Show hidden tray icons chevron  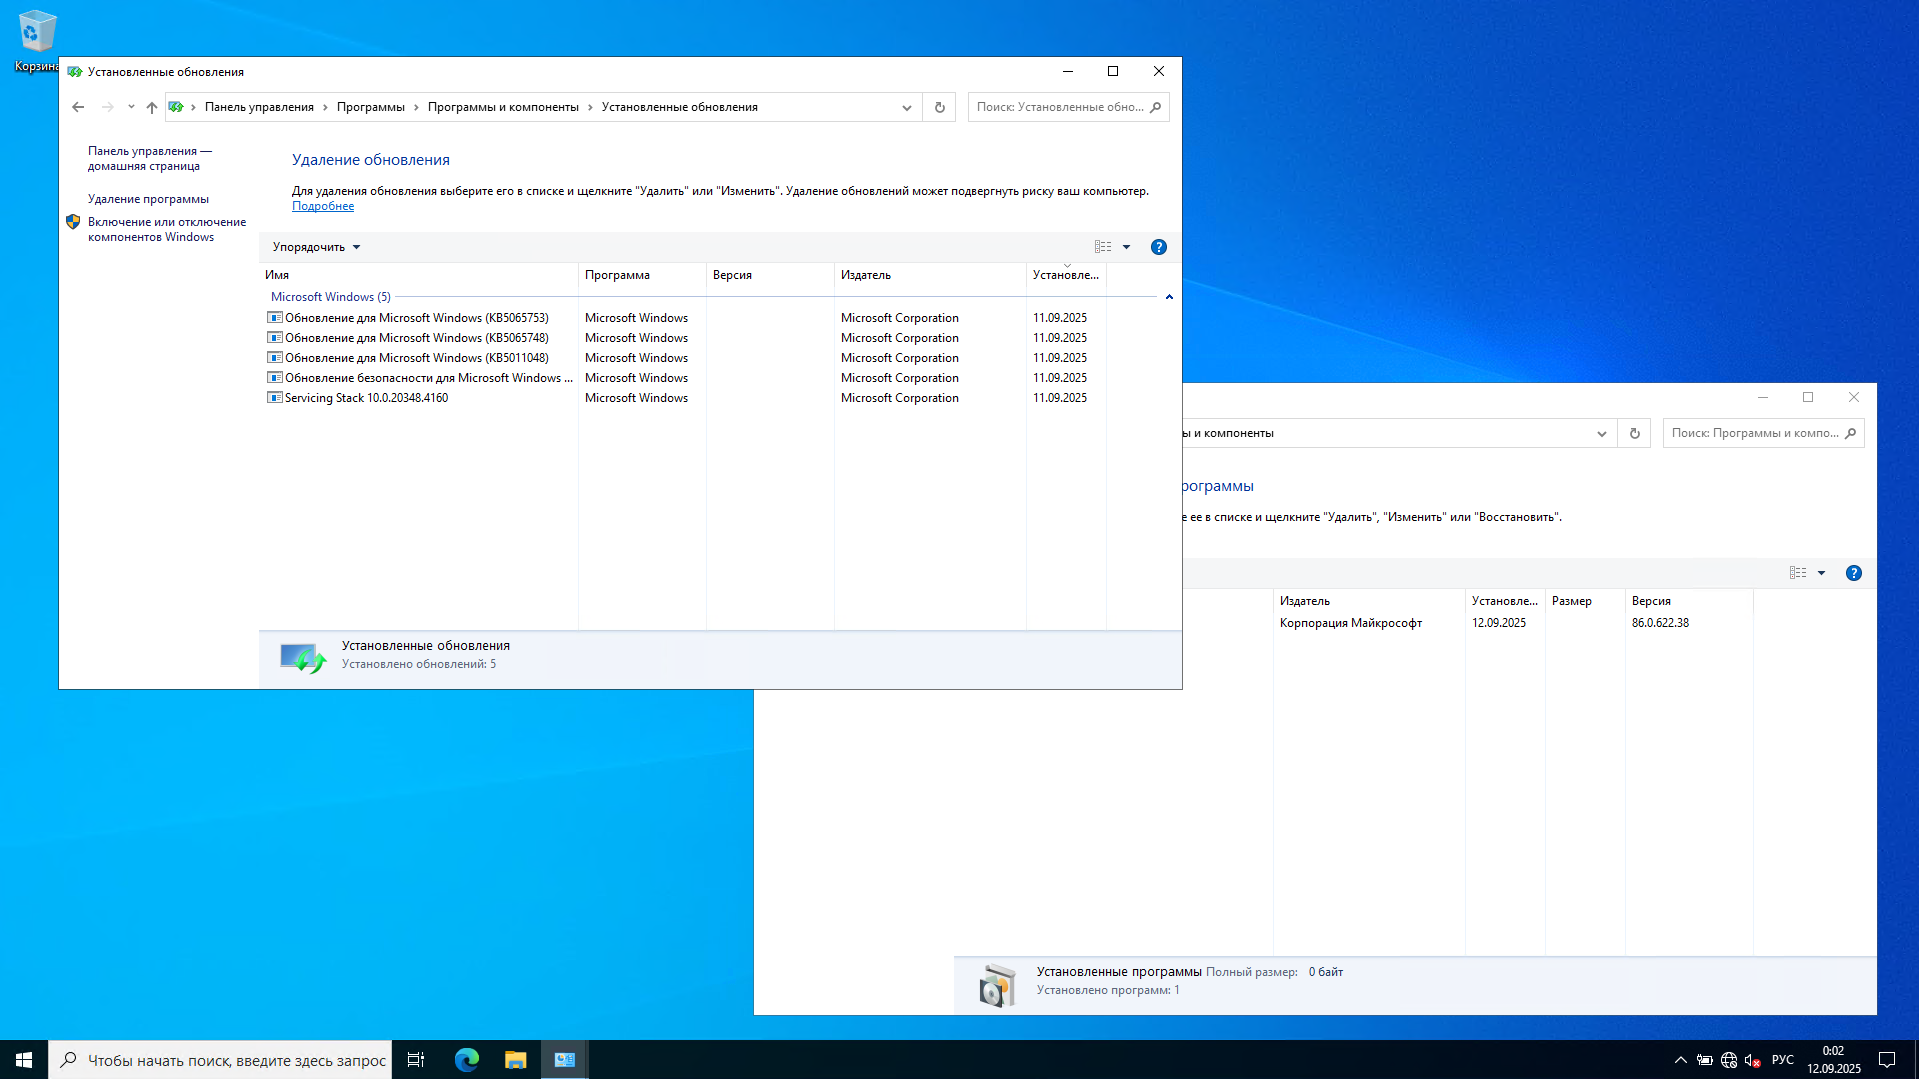tap(1681, 1060)
